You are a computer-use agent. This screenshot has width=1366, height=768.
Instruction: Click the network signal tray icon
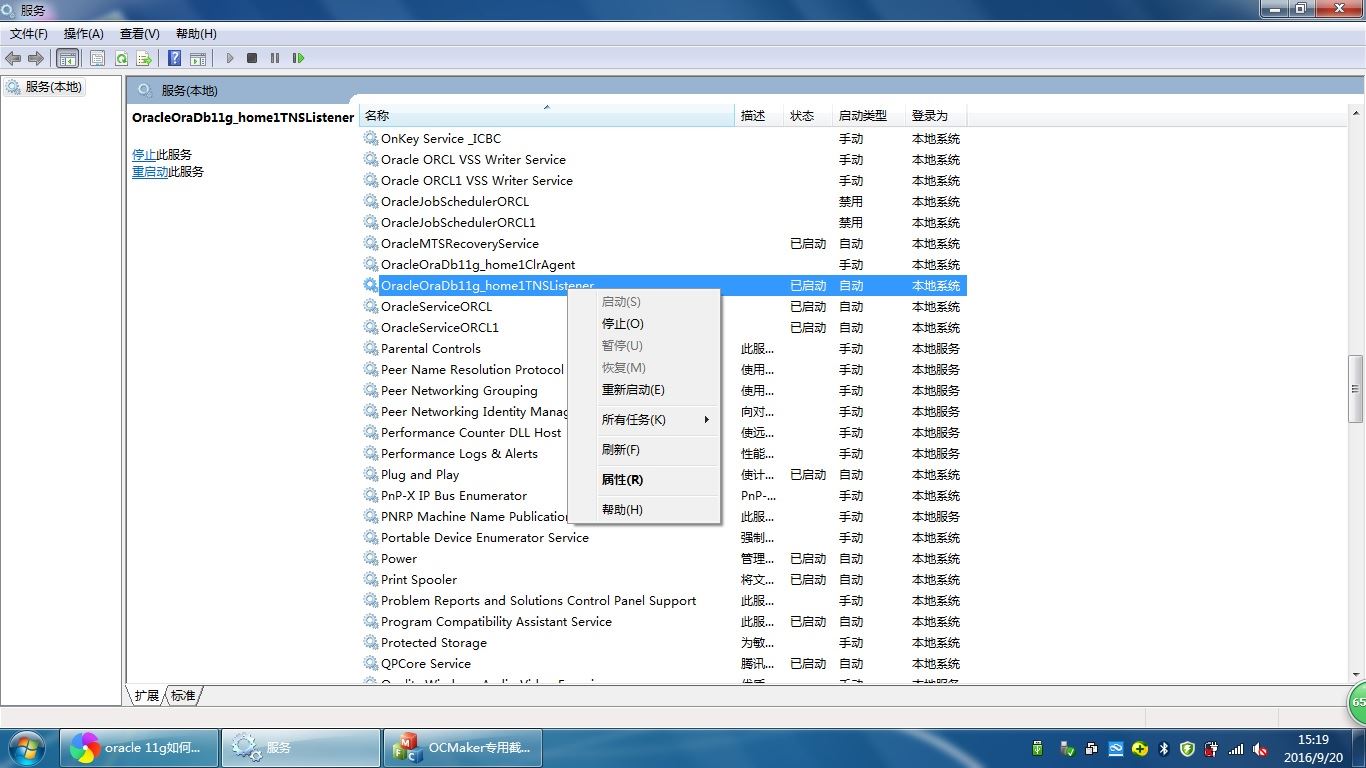click(x=1237, y=748)
